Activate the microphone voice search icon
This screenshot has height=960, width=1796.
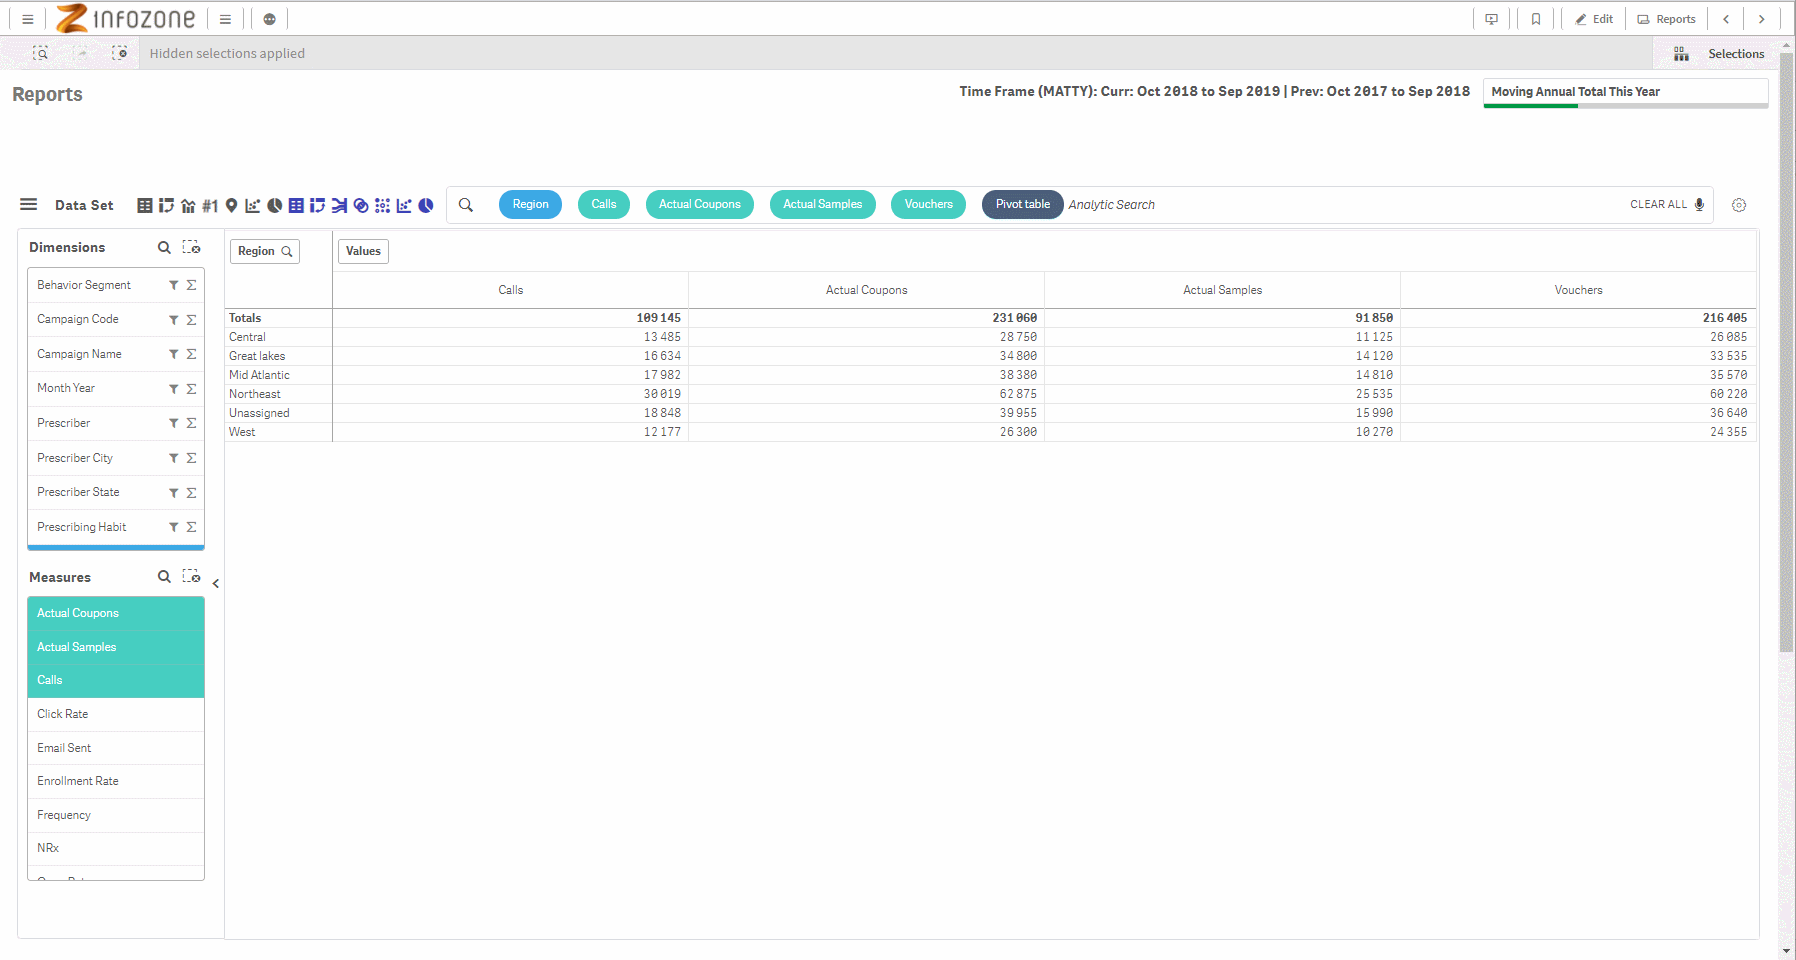click(x=1699, y=204)
